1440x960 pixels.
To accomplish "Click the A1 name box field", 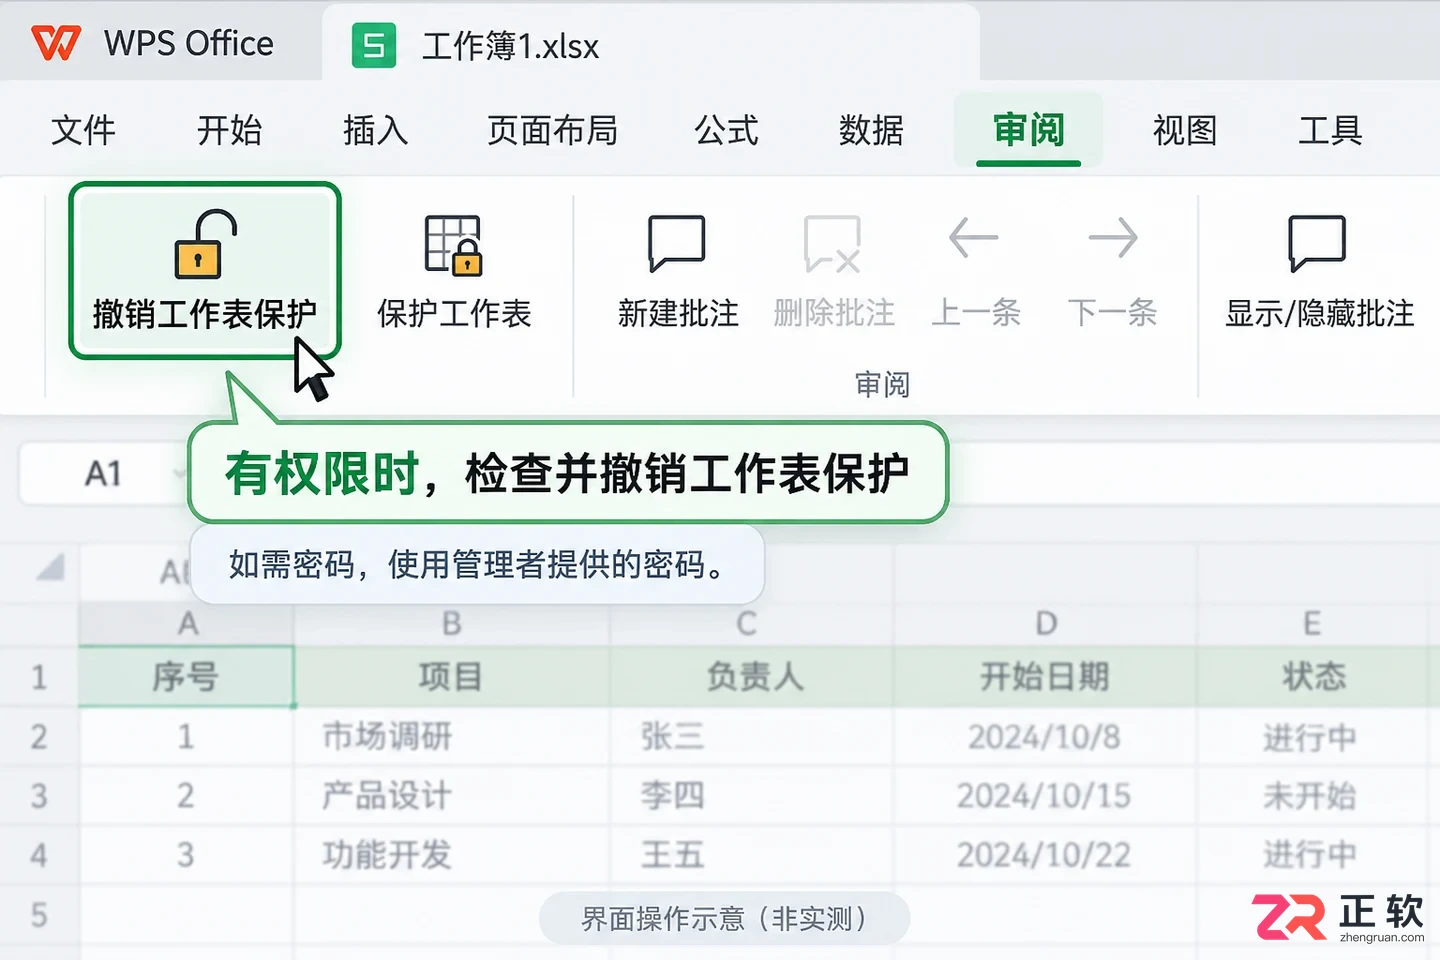I will (104, 473).
